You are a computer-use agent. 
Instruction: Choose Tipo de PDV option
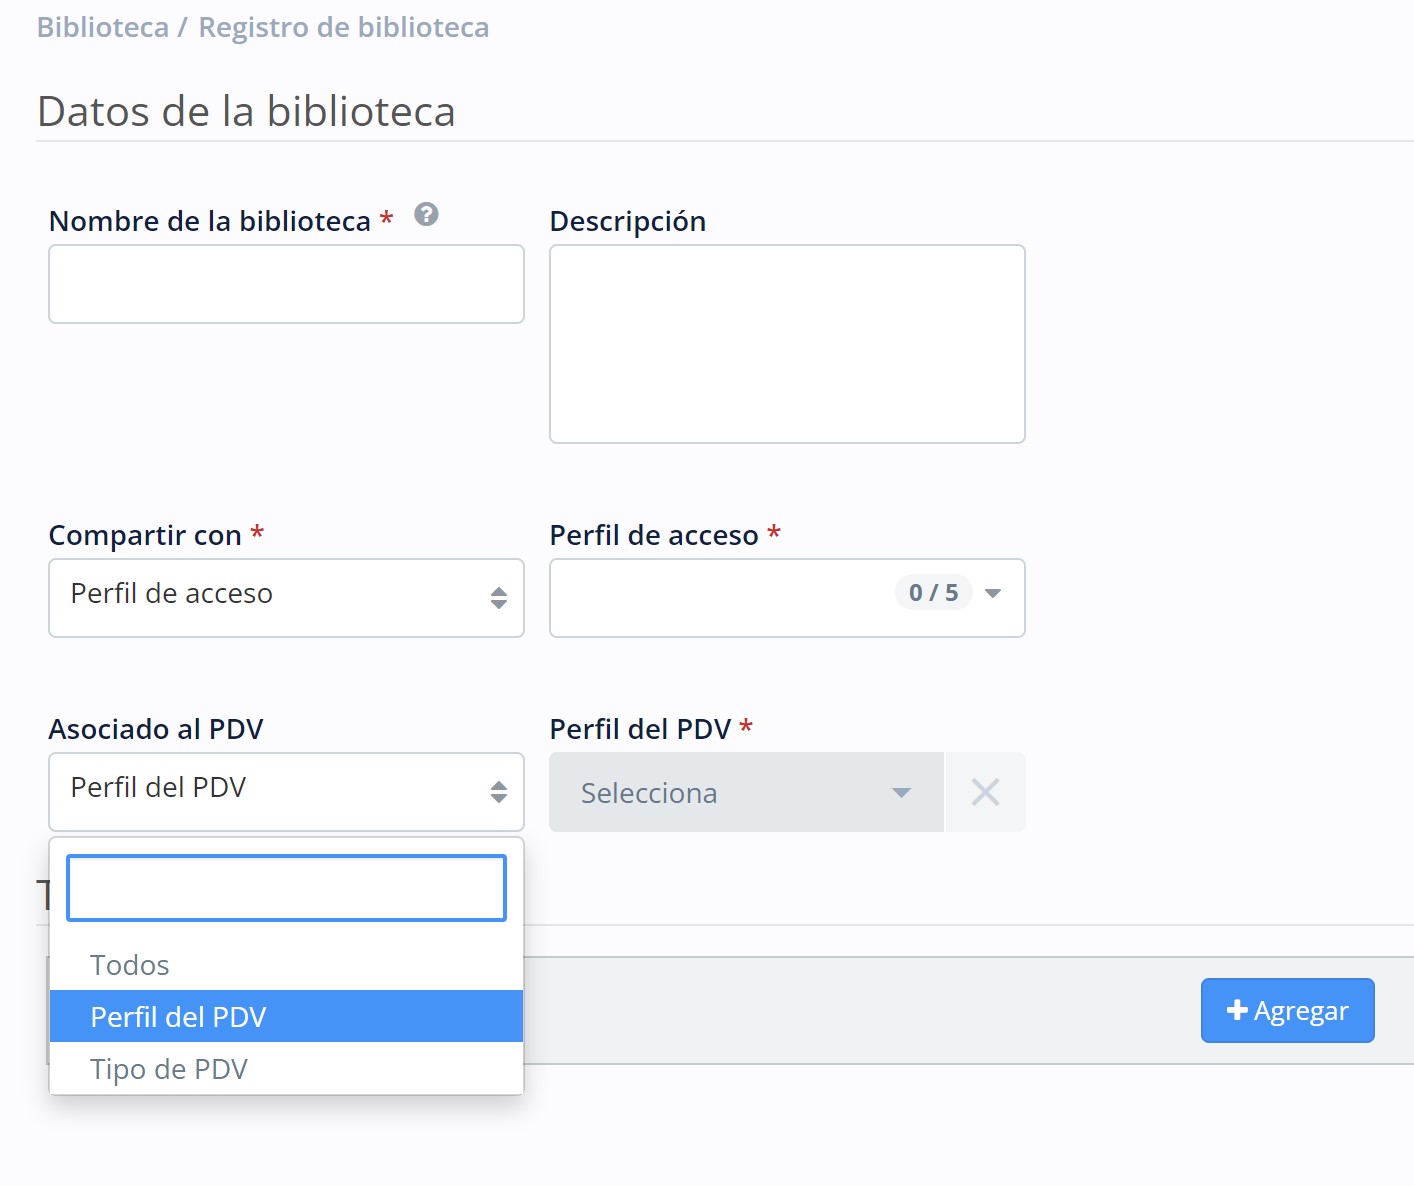pos(169,1069)
